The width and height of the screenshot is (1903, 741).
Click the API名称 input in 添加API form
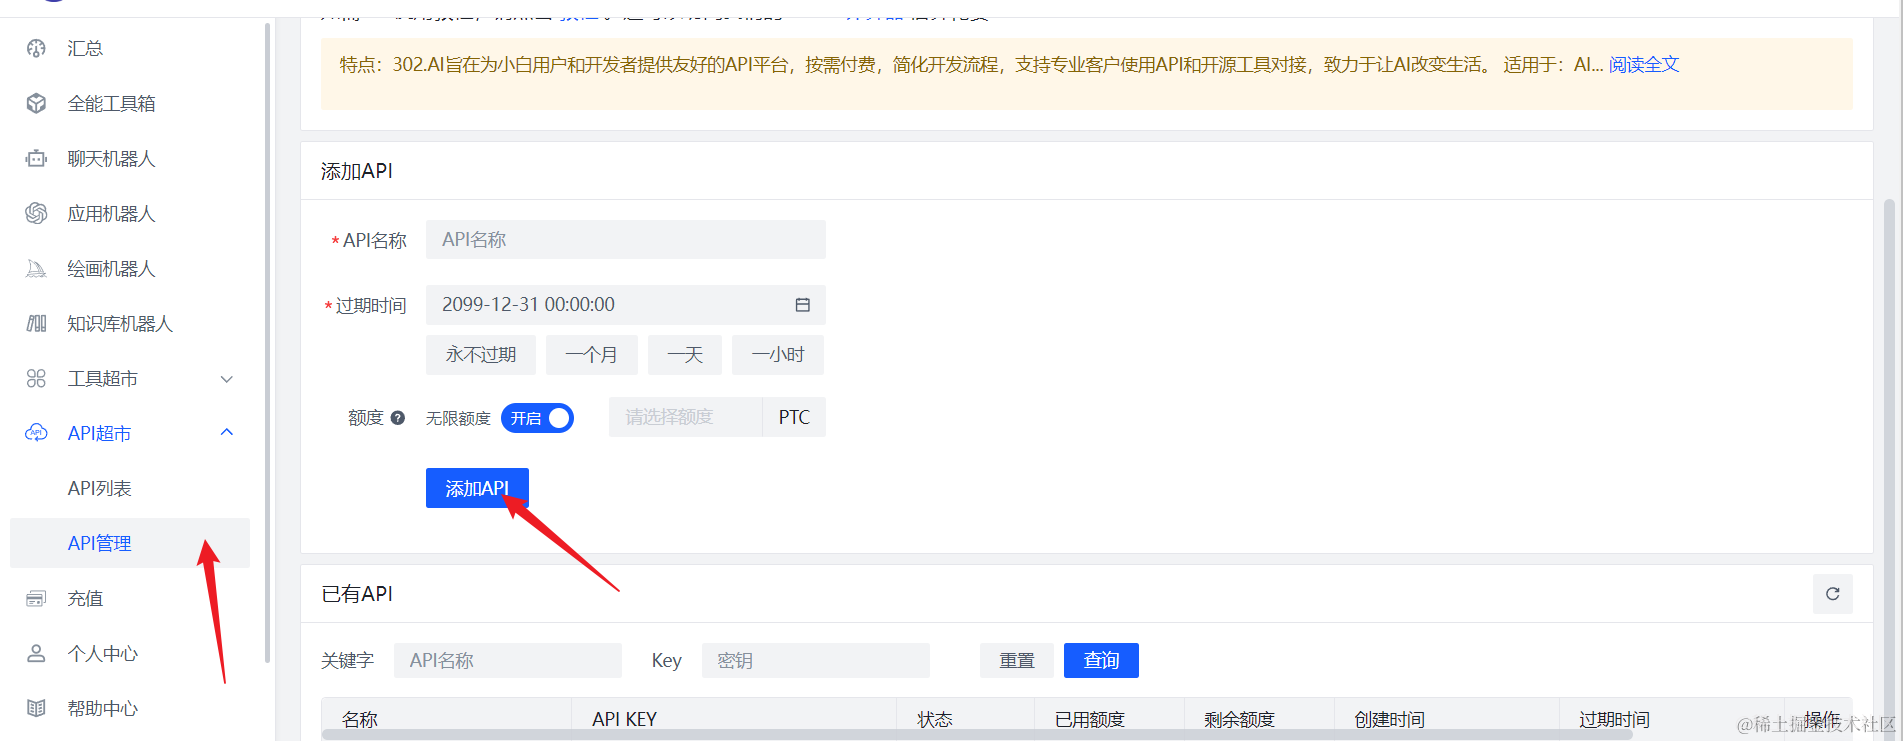pos(626,240)
